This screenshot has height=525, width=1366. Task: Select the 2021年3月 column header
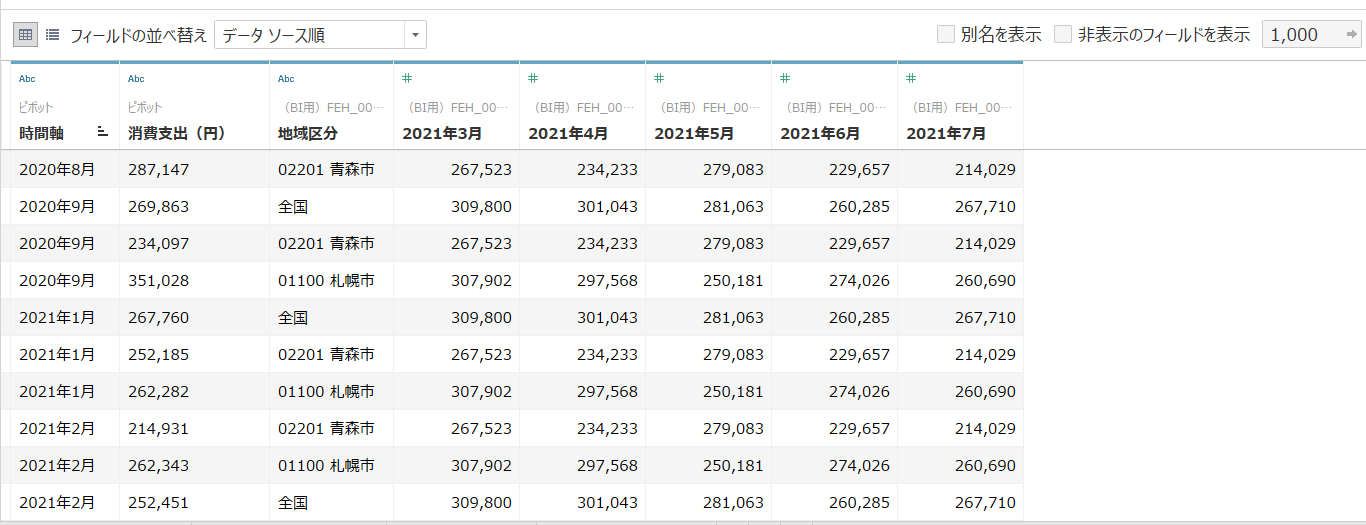click(441, 133)
